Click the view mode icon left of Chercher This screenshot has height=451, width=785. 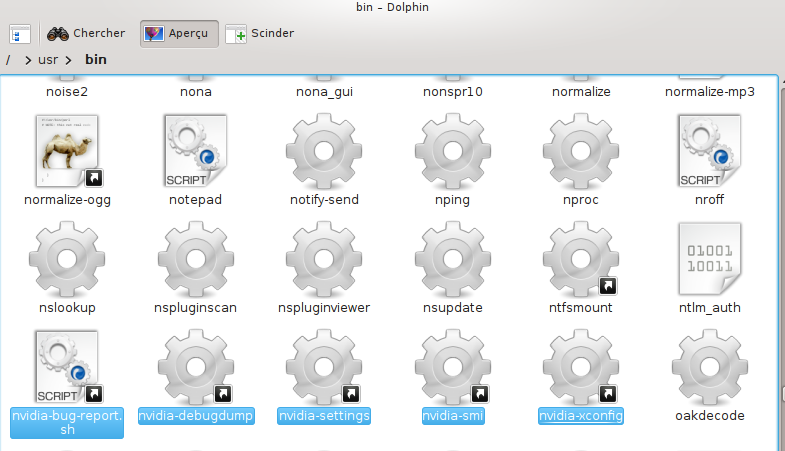(20, 34)
